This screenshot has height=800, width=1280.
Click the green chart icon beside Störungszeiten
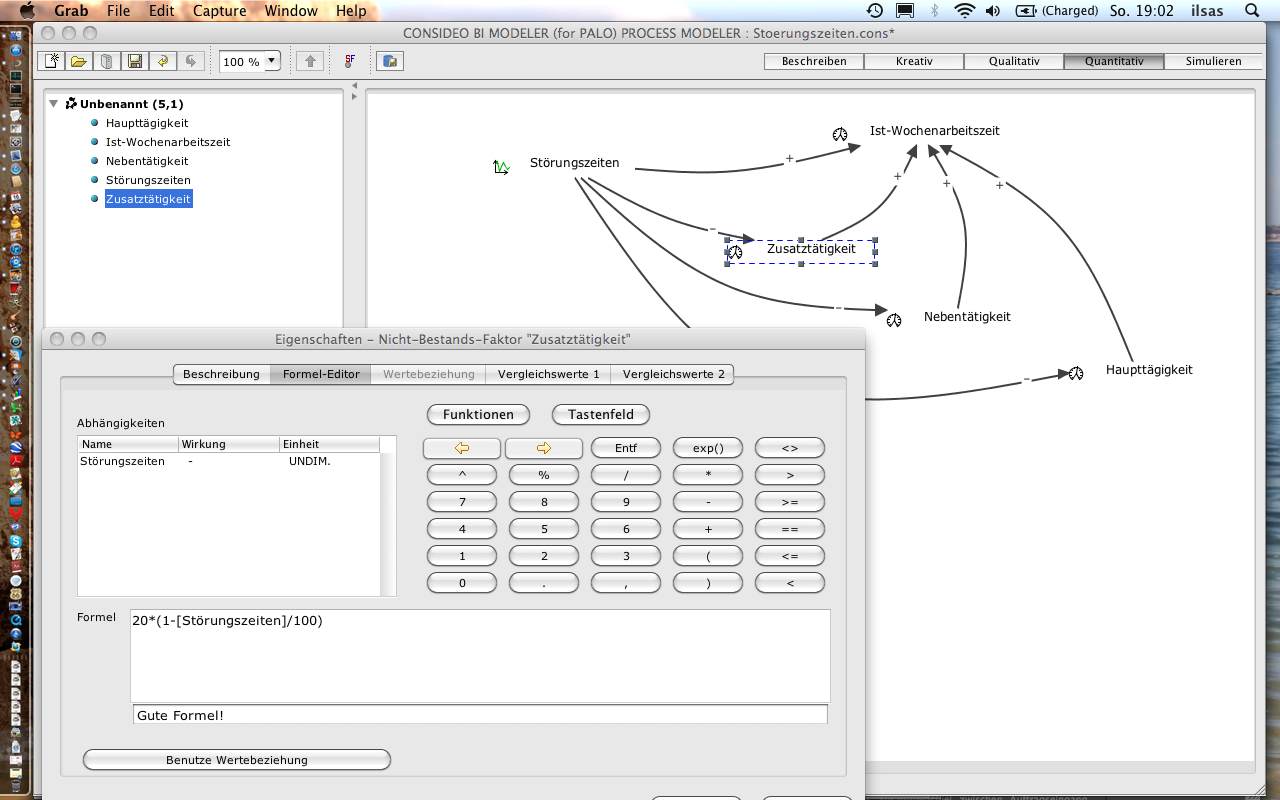click(502, 167)
